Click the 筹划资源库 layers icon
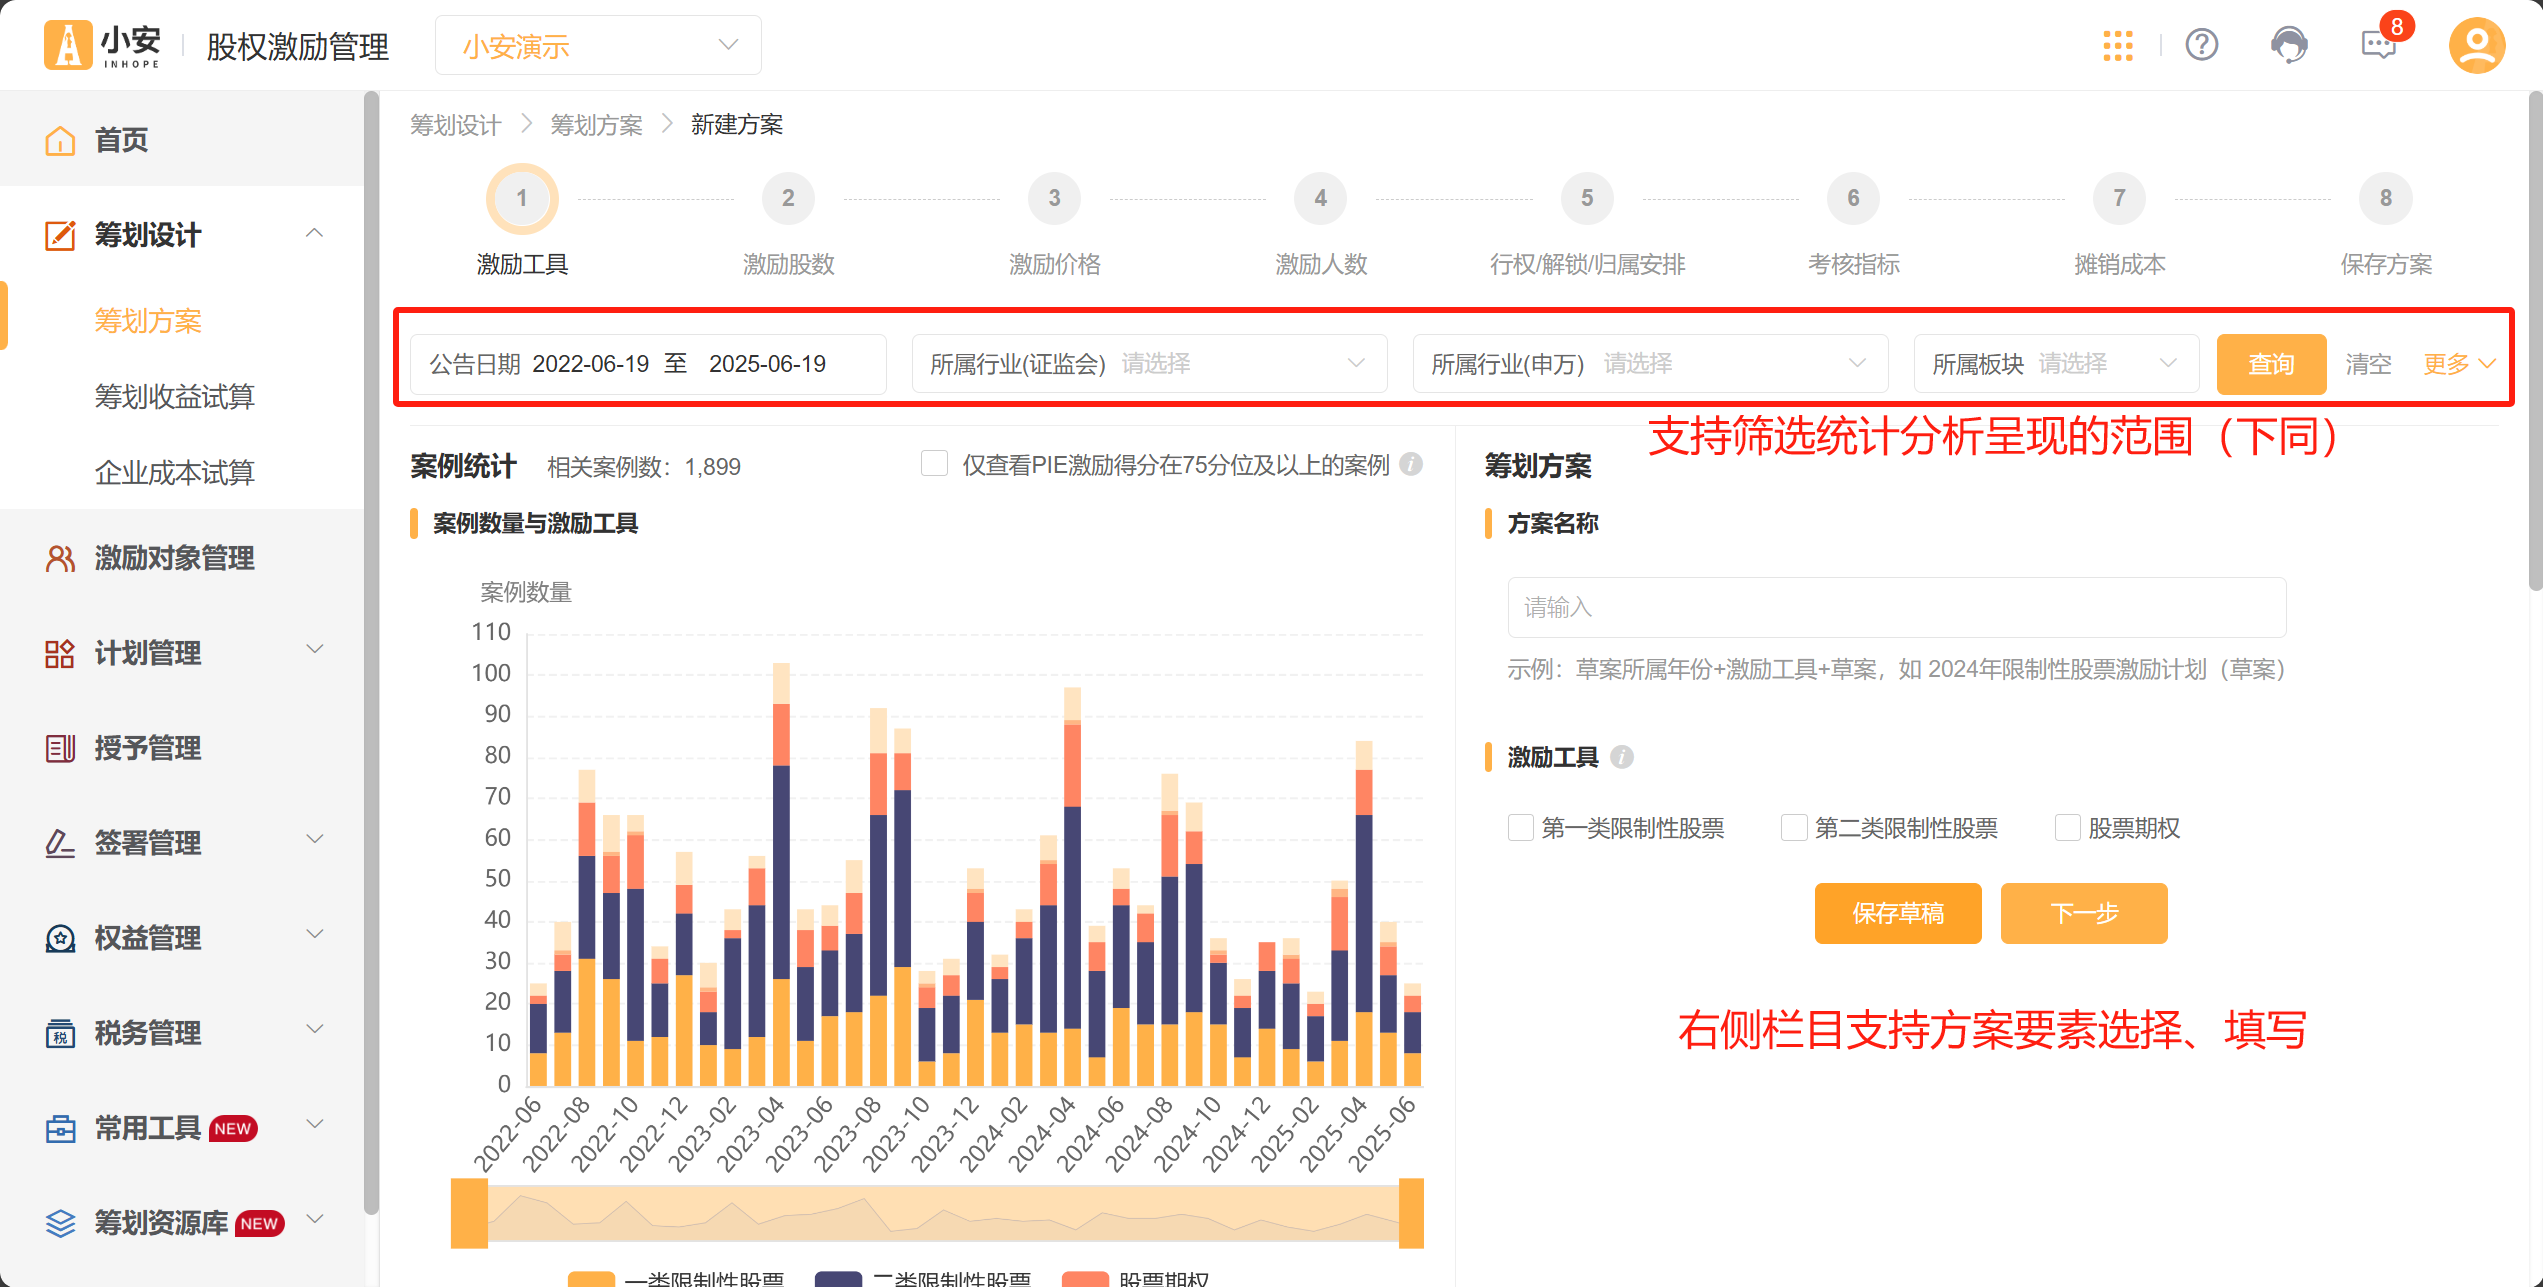The height and width of the screenshot is (1287, 2543). coord(60,1223)
